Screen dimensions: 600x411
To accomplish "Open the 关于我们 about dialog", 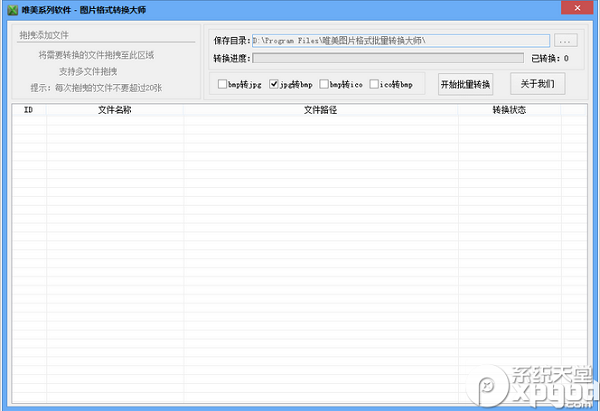I will click(538, 84).
